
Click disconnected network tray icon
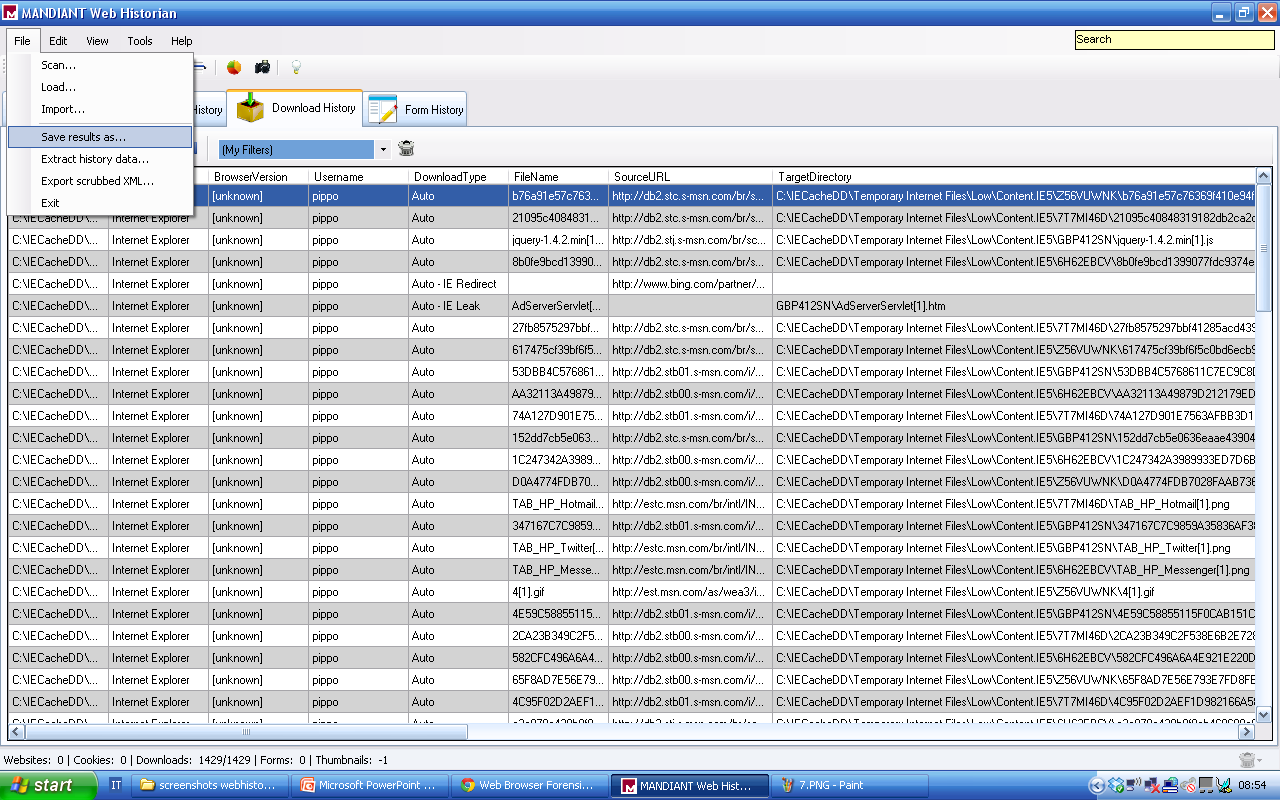pos(1152,786)
